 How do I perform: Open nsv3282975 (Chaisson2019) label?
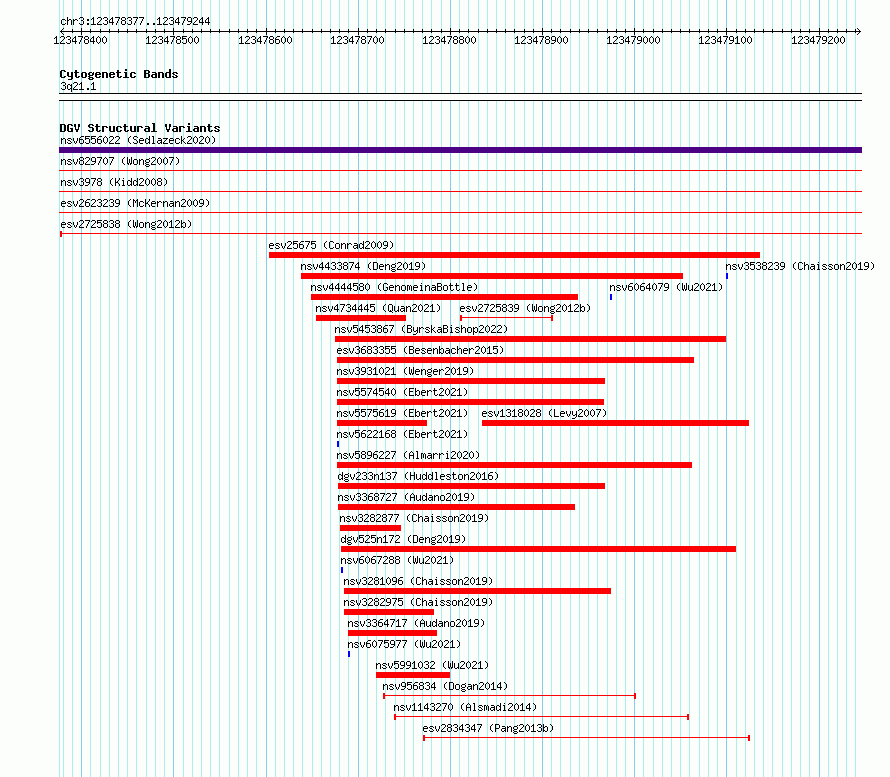pyautogui.click(x=418, y=602)
